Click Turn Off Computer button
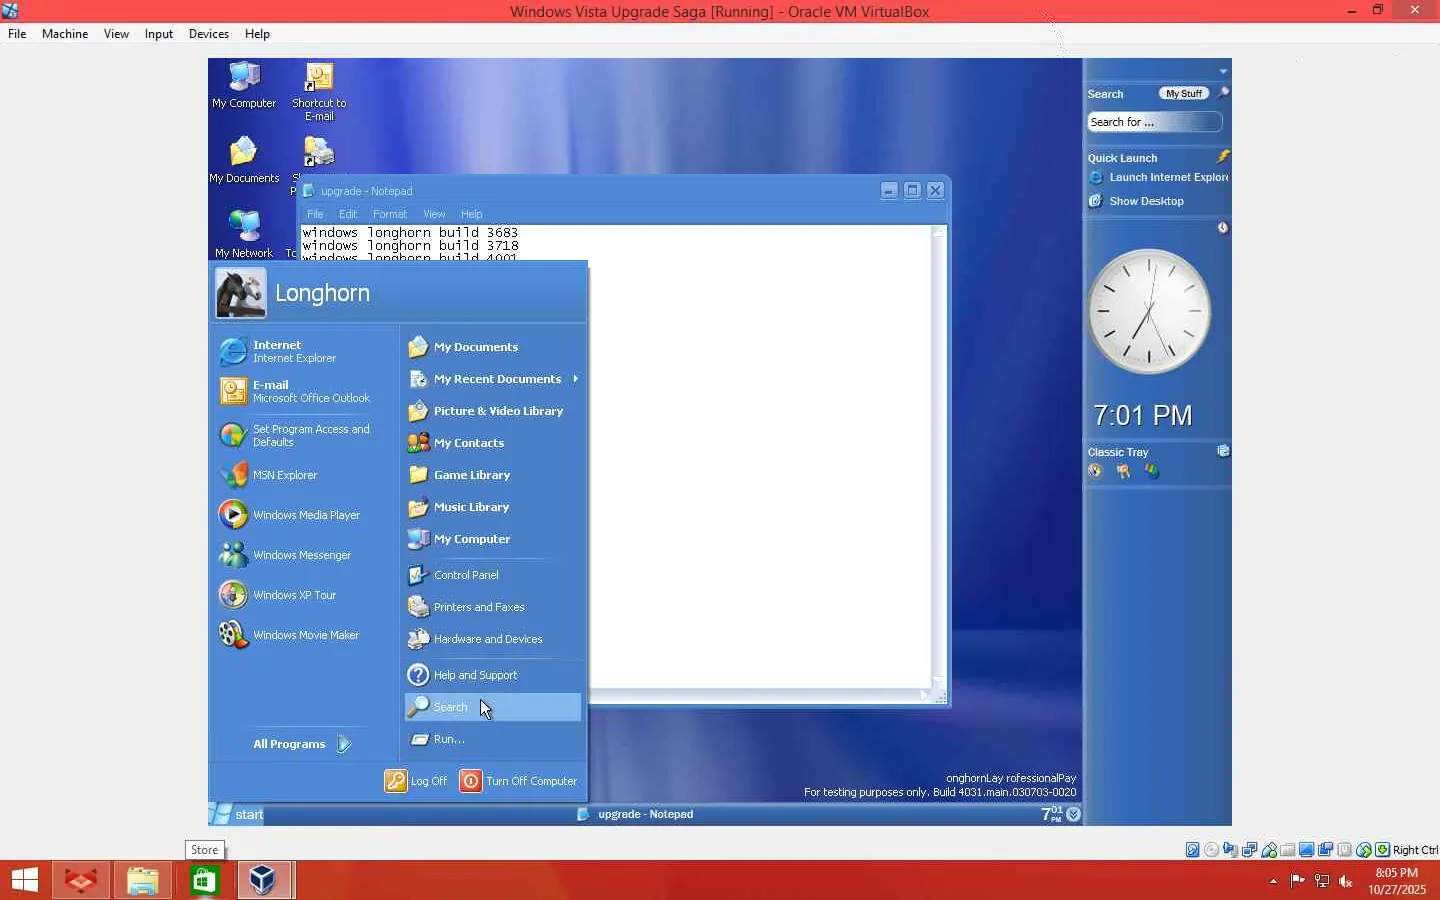The image size is (1440, 900). [x=519, y=781]
